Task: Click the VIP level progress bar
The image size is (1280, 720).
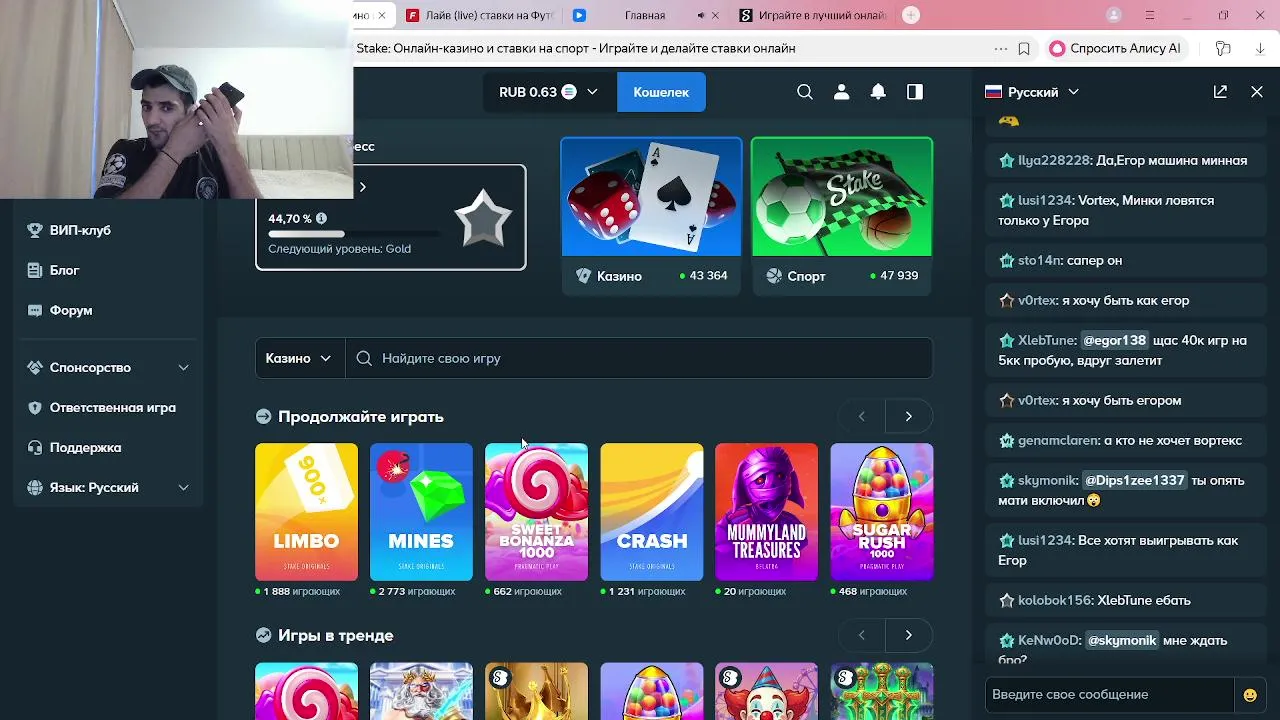Action: pos(354,235)
